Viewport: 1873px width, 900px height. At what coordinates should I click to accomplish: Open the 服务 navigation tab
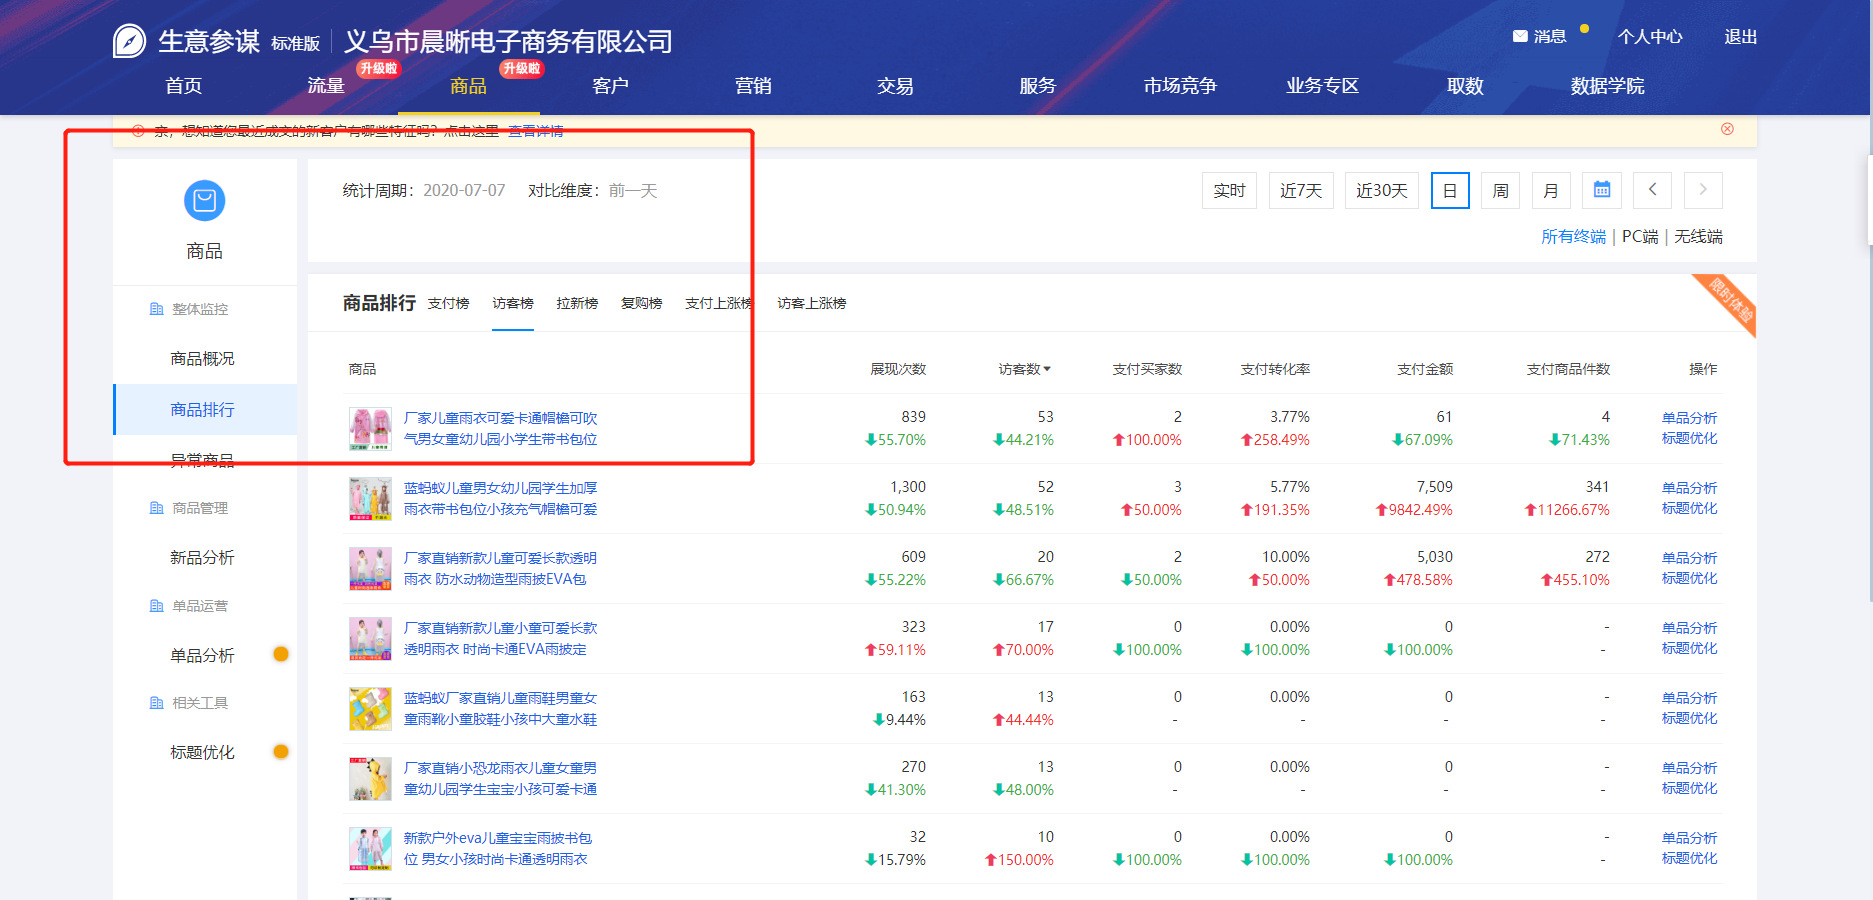[1037, 86]
